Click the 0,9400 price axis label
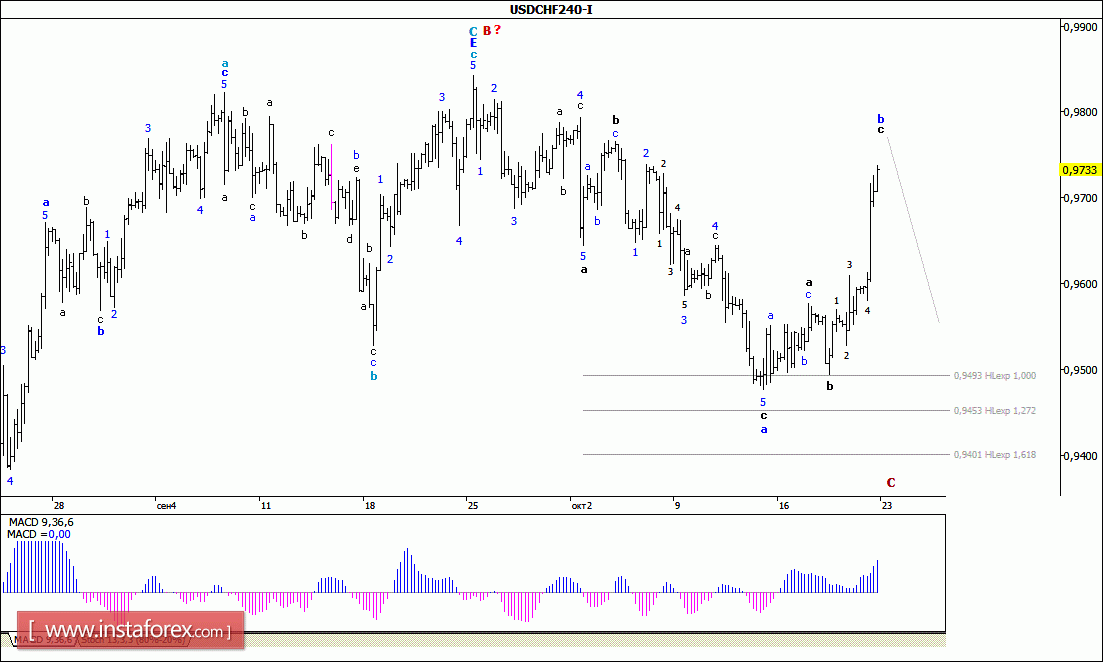Image resolution: width=1103 pixels, height=662 pixels. [x=1080, y=456]
